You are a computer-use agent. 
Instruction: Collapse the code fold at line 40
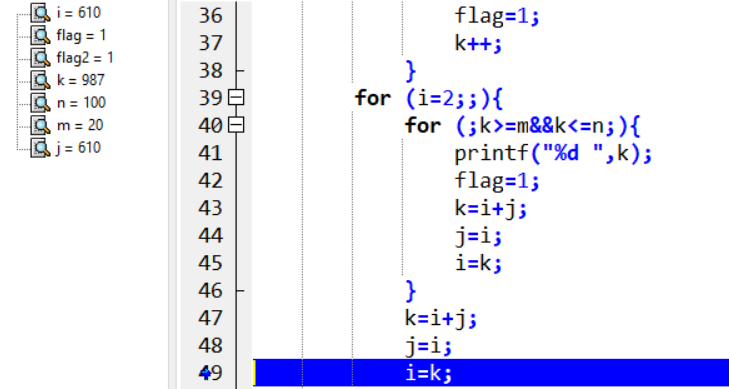pos(236,125)
